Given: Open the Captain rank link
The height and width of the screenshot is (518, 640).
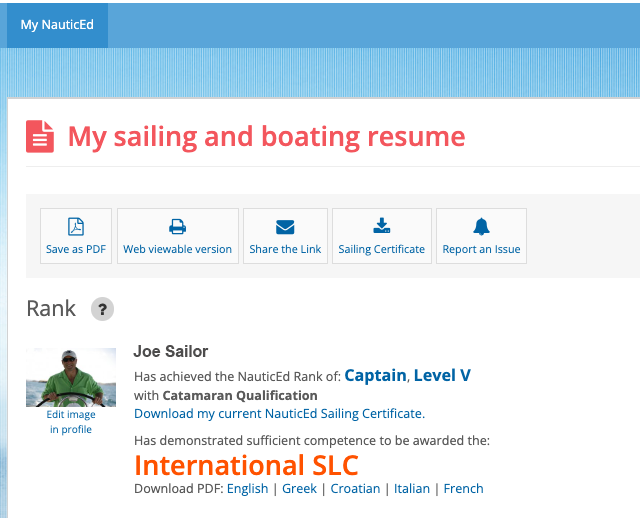Looking at the screenshot, I should tap(376, 375).
